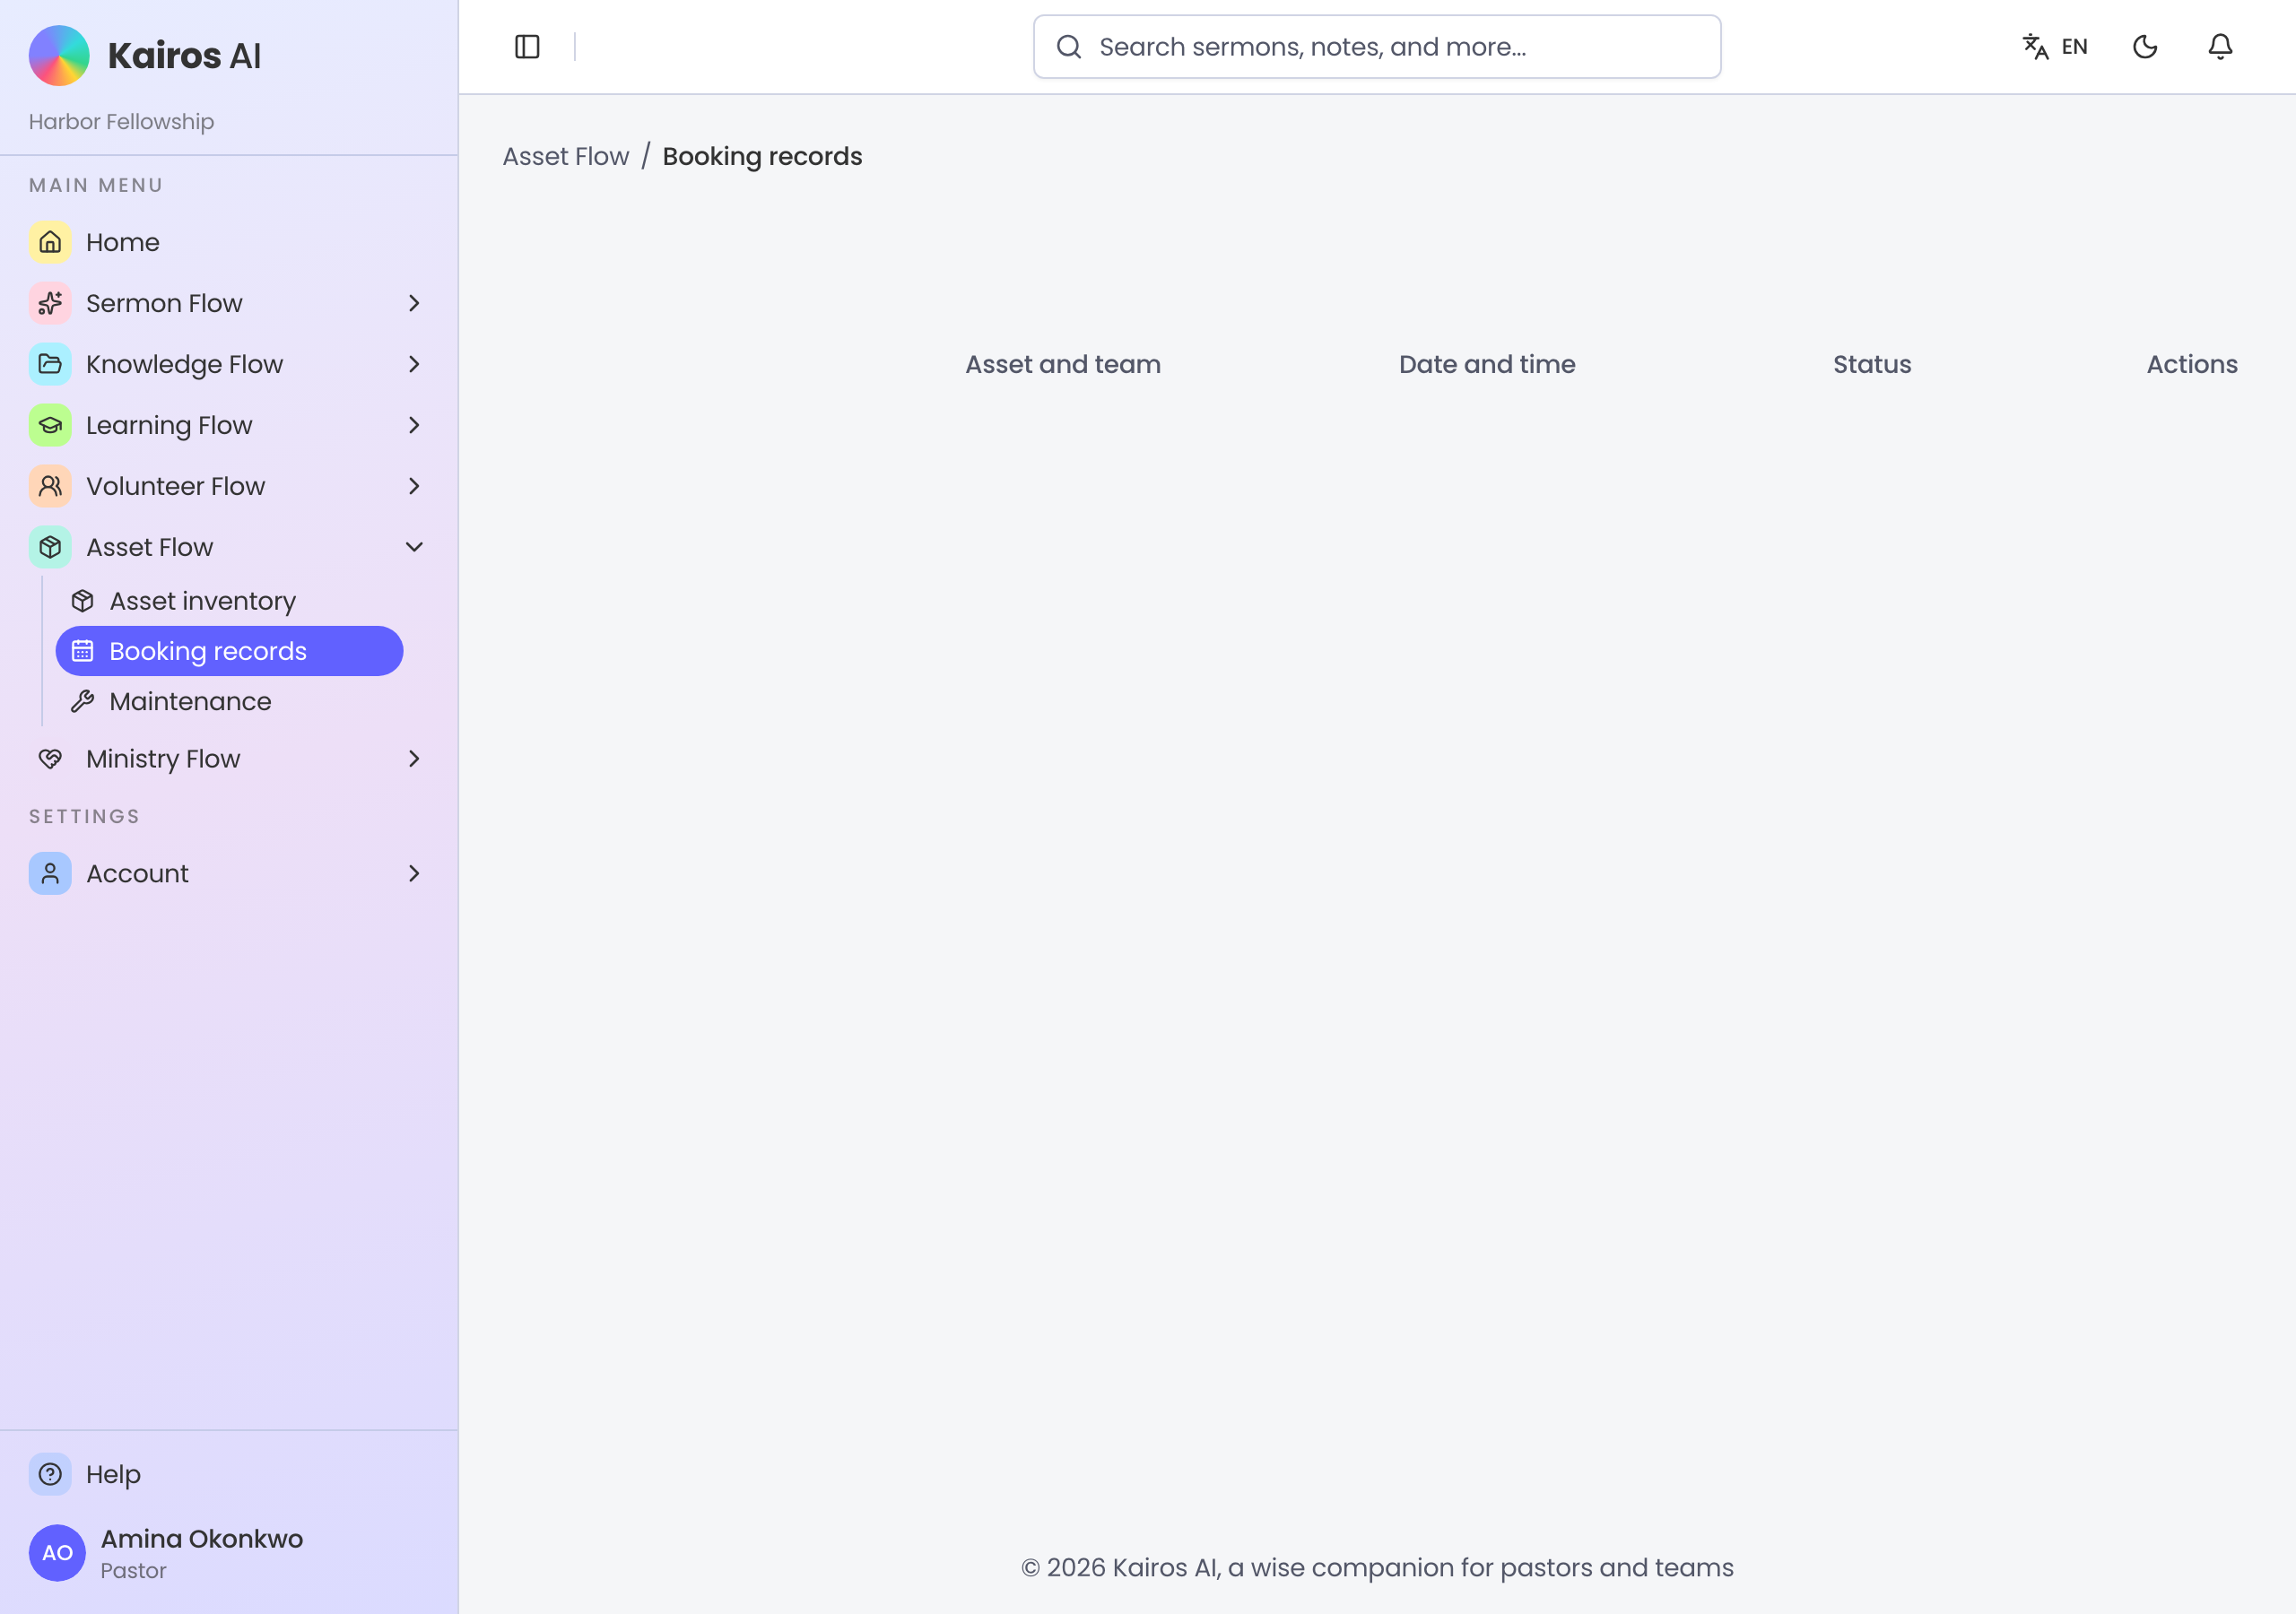Click Asset and team column header
This screenshot has width=2296, height=1614.
coord(1063,365)
